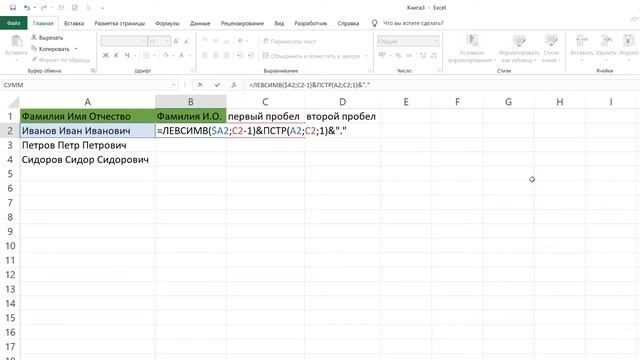This screenshot has height=360, width=640.
Task: Click cell второй пробел
Action: (342, 116)
